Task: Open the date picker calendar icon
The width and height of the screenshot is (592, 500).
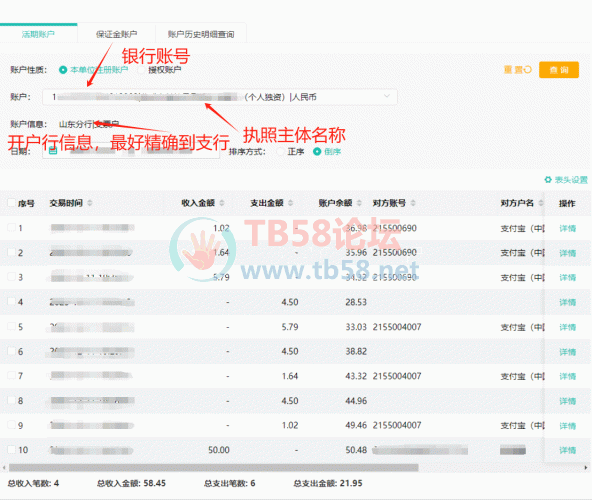Action: point(53,151)
